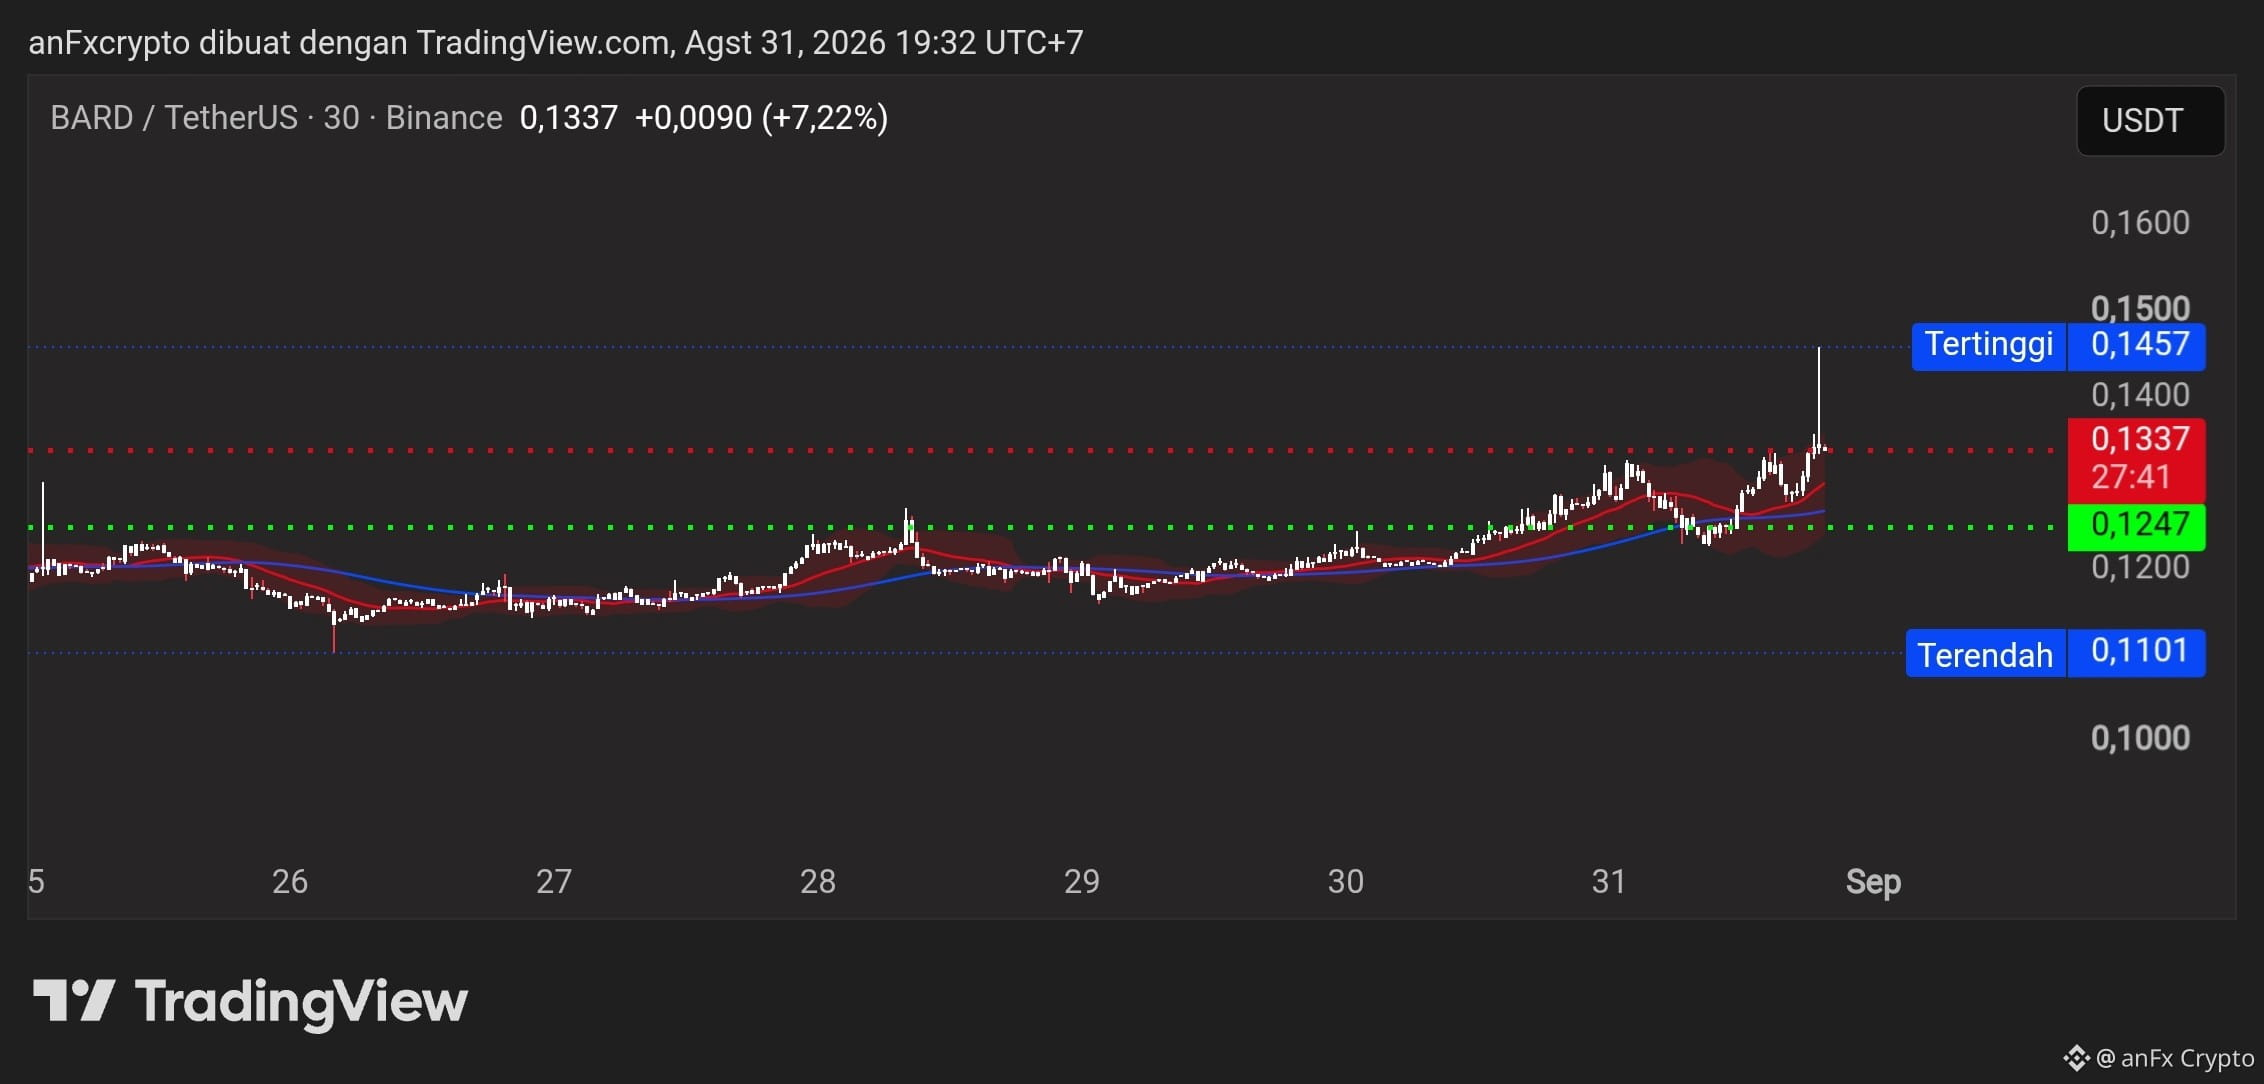Click the USDT currency button
Image resolution: width=2264 pixels, height=1084 pixels.
(2150, 121)
